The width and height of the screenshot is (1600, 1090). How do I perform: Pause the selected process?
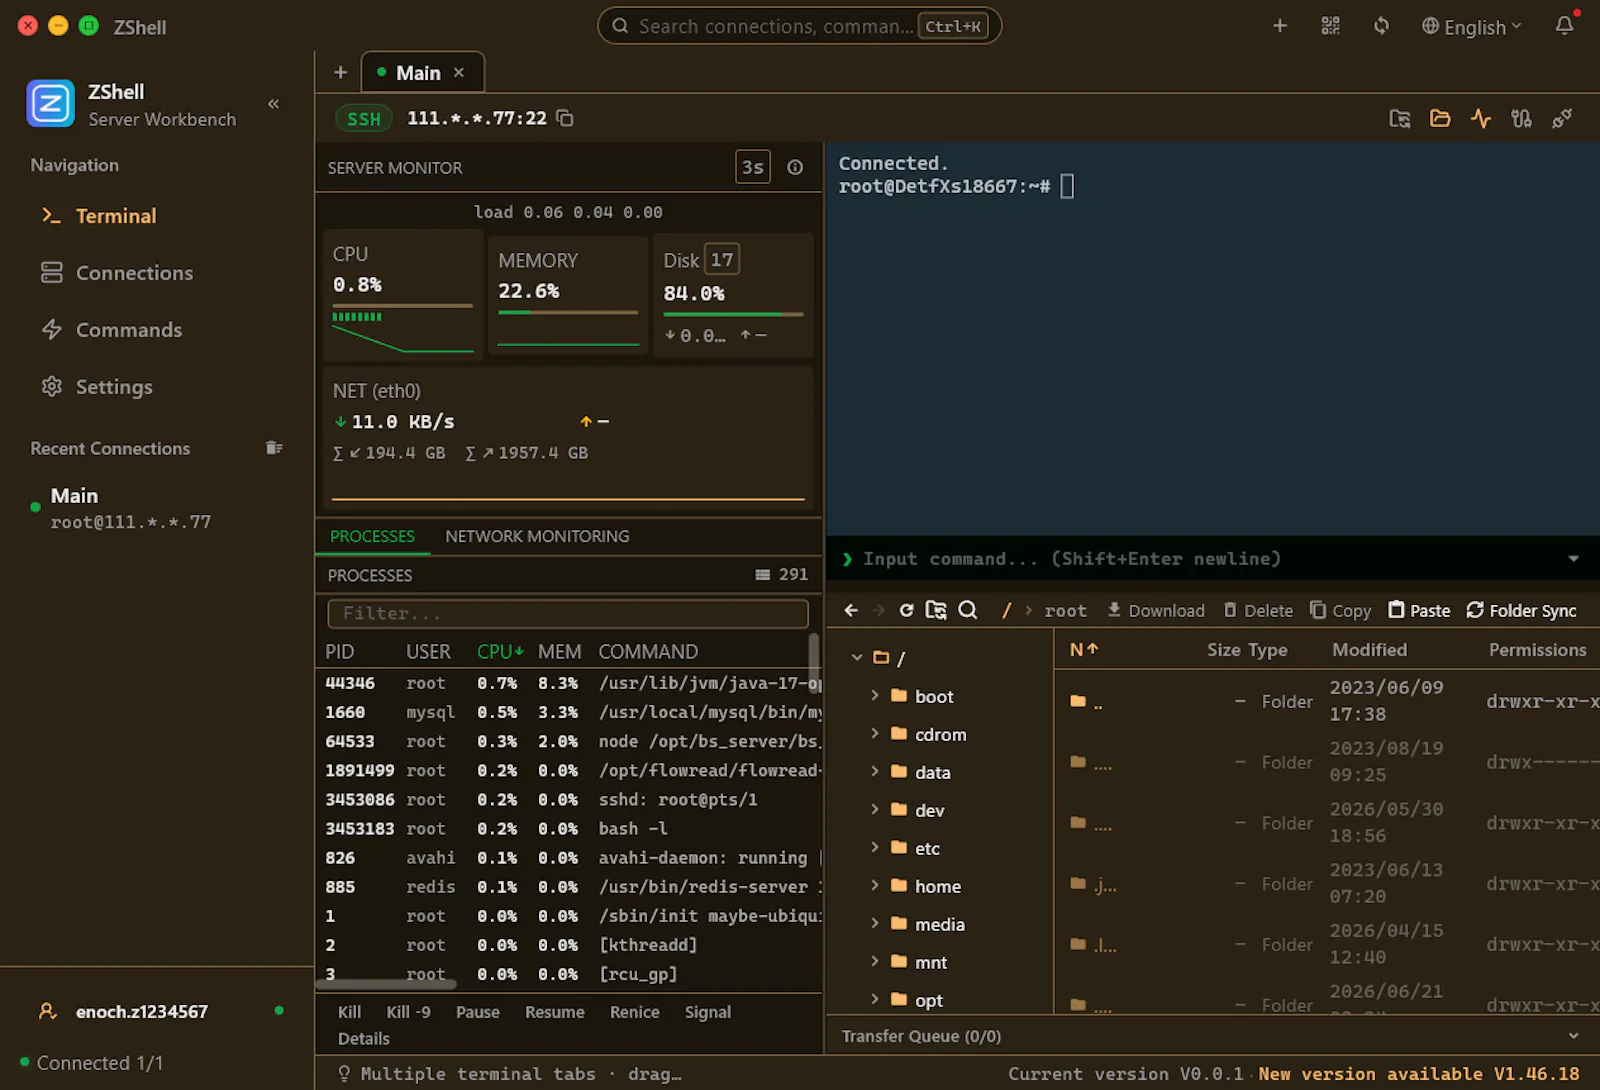478,1012
